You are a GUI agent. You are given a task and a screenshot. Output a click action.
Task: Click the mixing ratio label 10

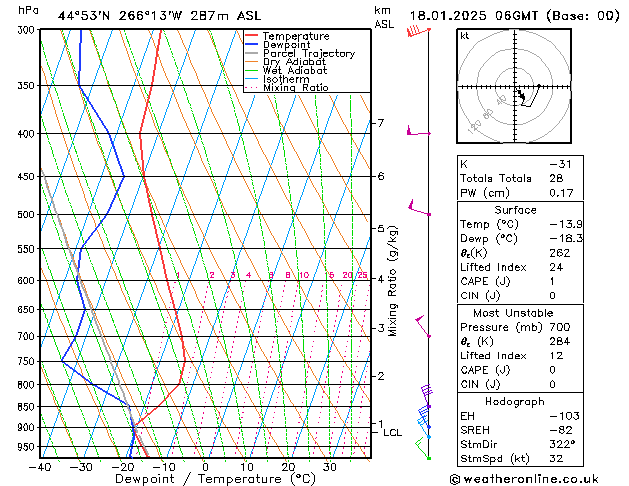[x=304, y=275]
